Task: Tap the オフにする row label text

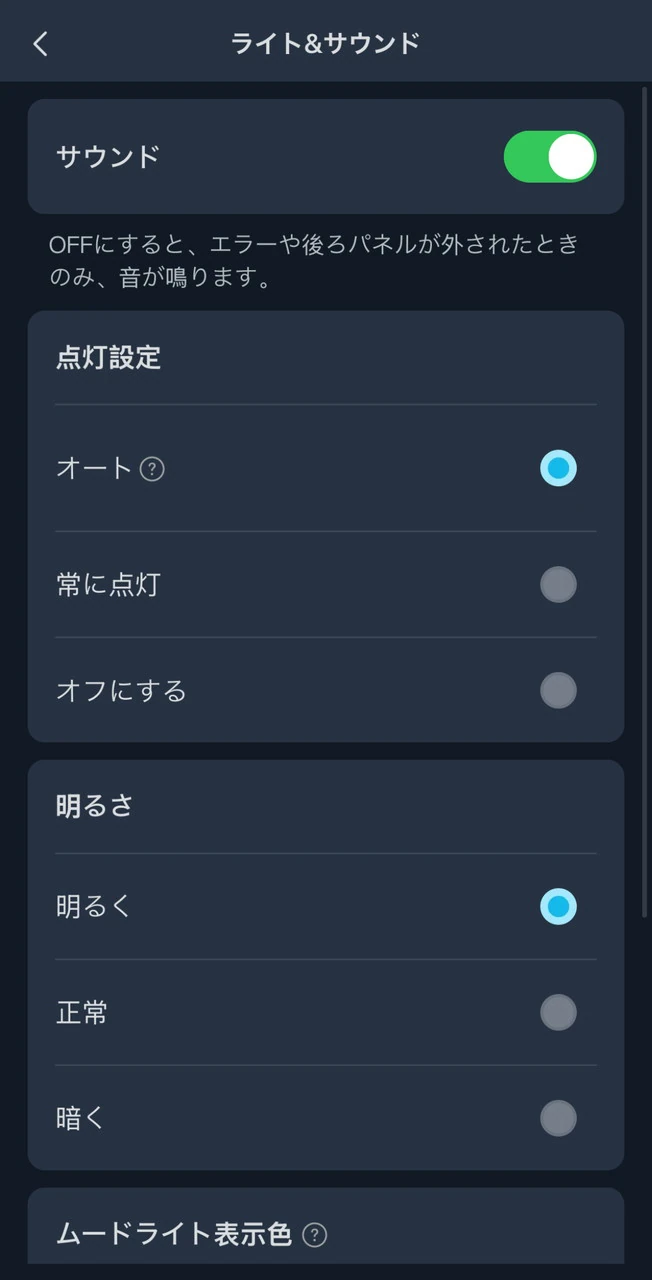Action: (x=121, y=690)
